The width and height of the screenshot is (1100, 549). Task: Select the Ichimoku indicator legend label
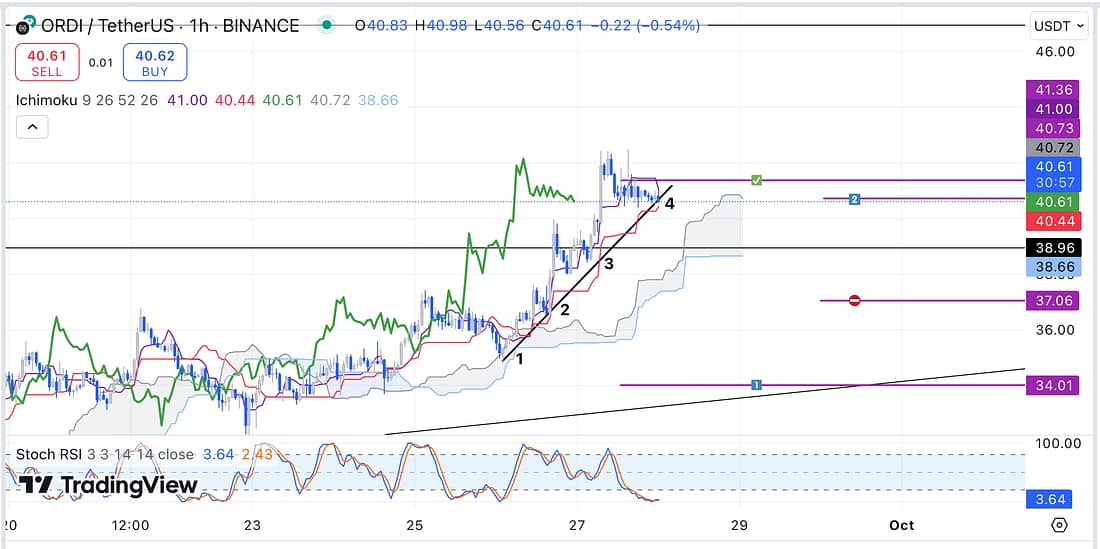pyautogui.click(x=50, y=100)
